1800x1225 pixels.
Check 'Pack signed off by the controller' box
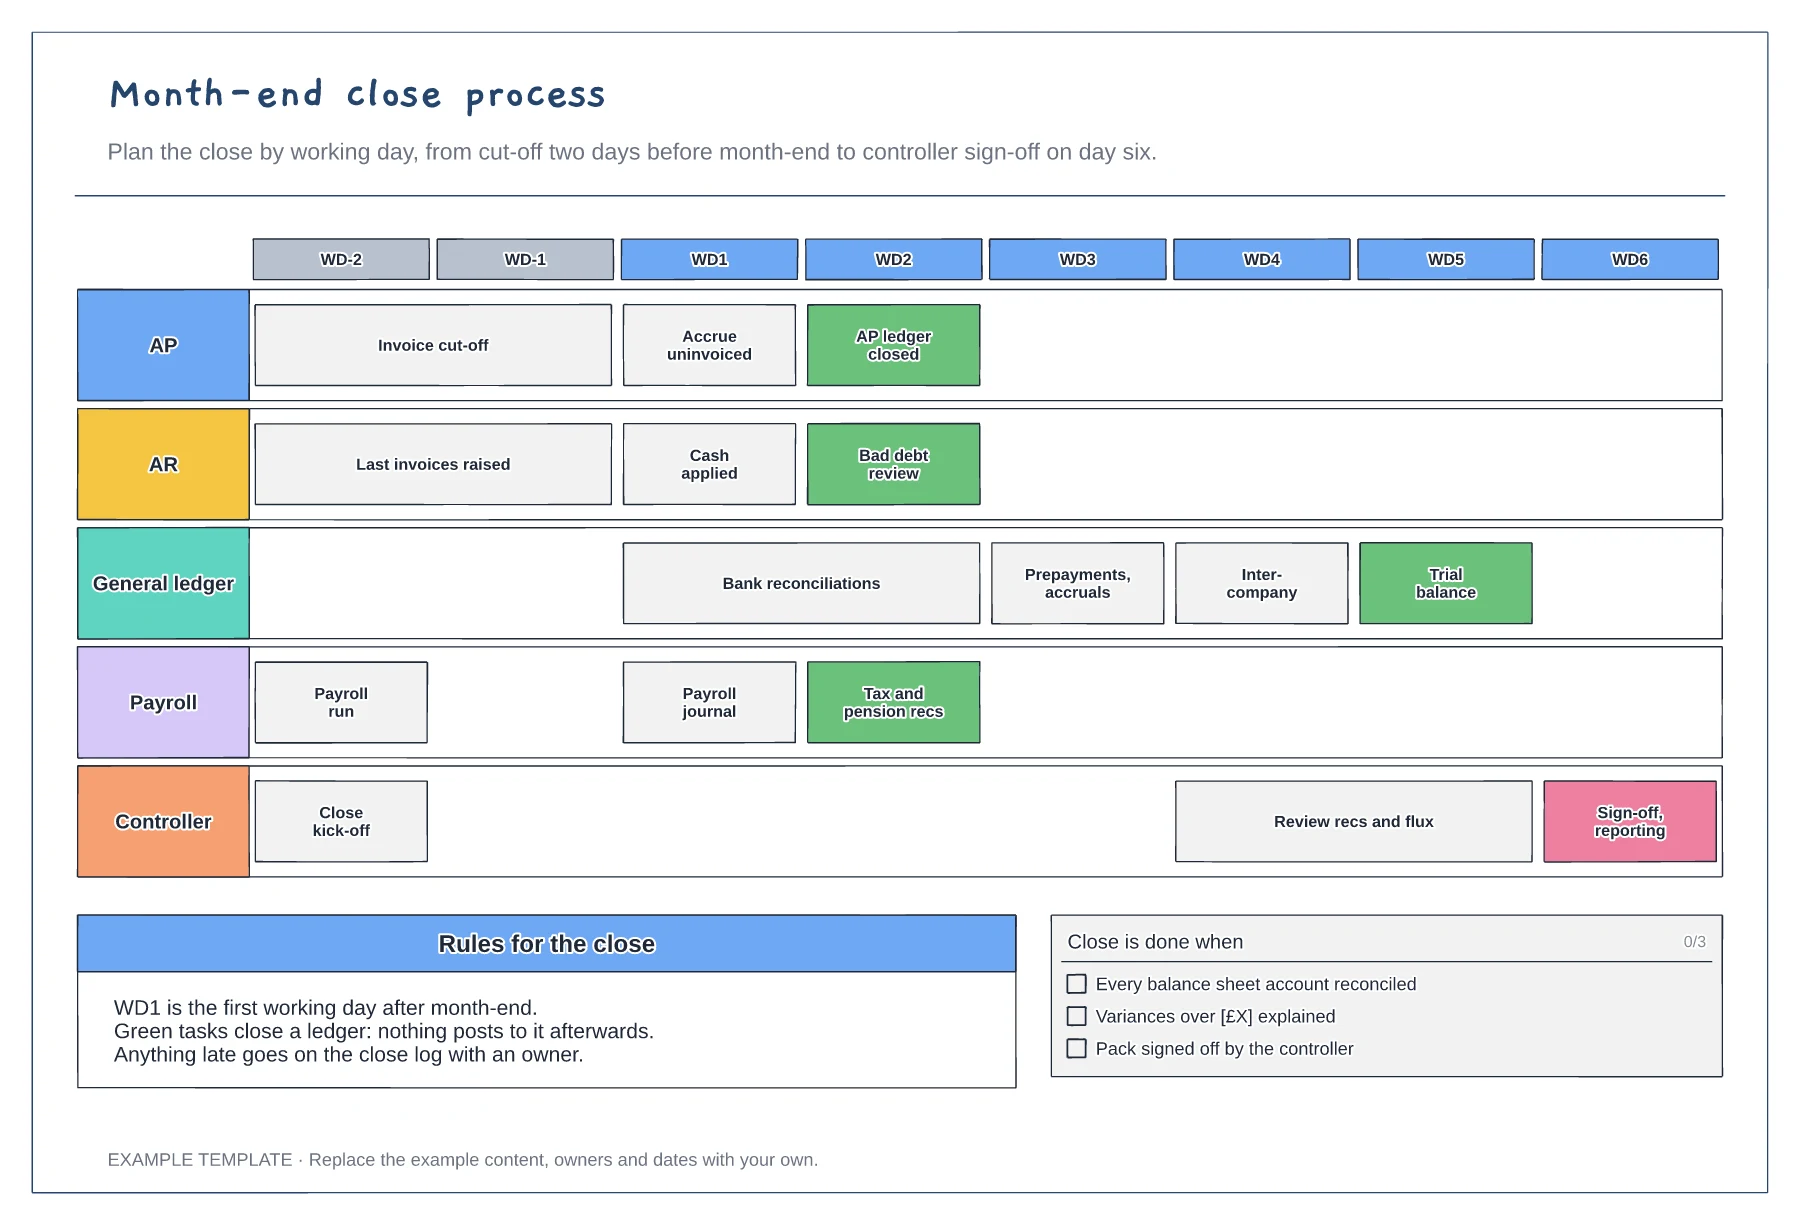coord(1076,1048)
